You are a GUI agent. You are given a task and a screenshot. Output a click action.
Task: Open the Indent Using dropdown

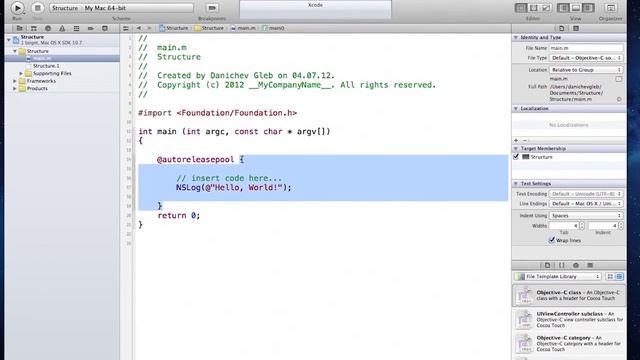[x=586, y=215]
